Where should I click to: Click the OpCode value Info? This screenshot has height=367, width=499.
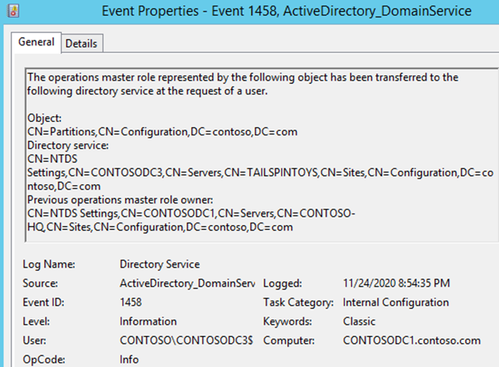(x=129, y=359)
